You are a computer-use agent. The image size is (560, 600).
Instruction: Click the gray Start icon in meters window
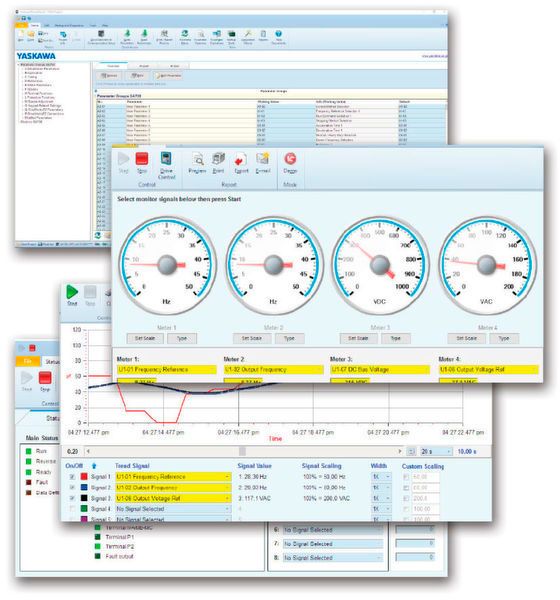123,159
